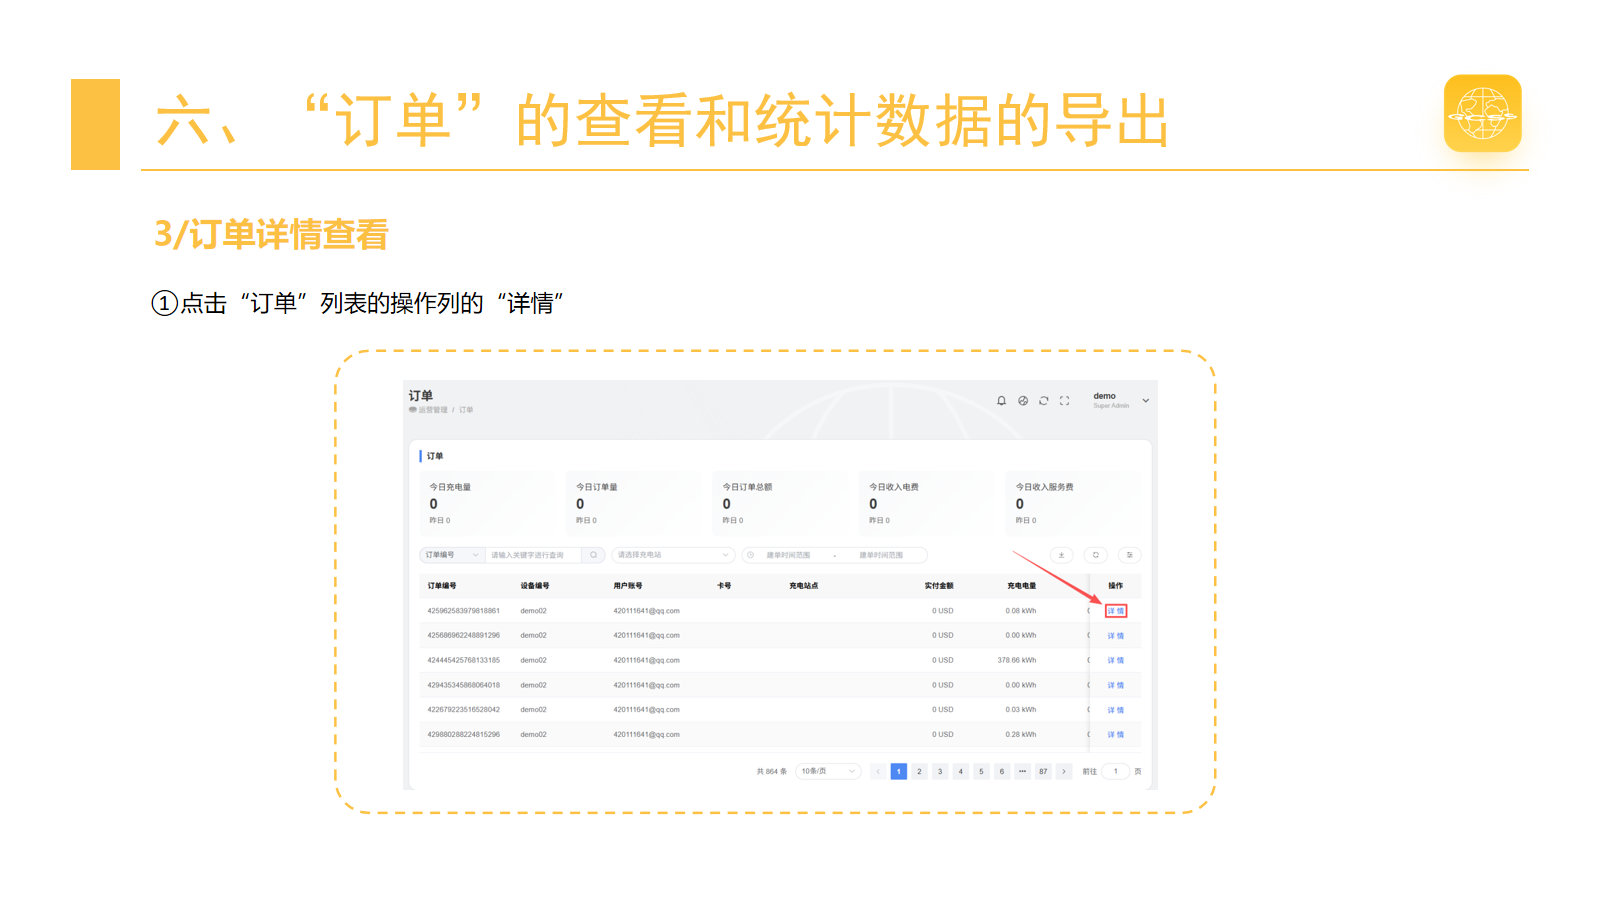1600x900 pixels.
Task: Click the start date range input
Action: (789, 555)
